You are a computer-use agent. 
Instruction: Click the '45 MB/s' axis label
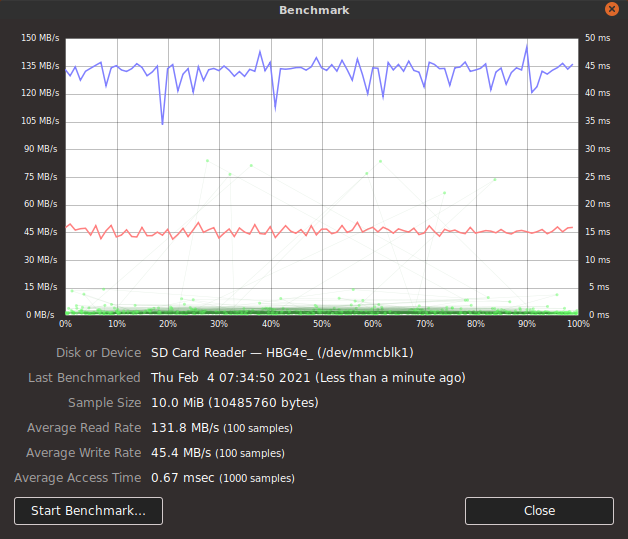(x=40, y=232)
